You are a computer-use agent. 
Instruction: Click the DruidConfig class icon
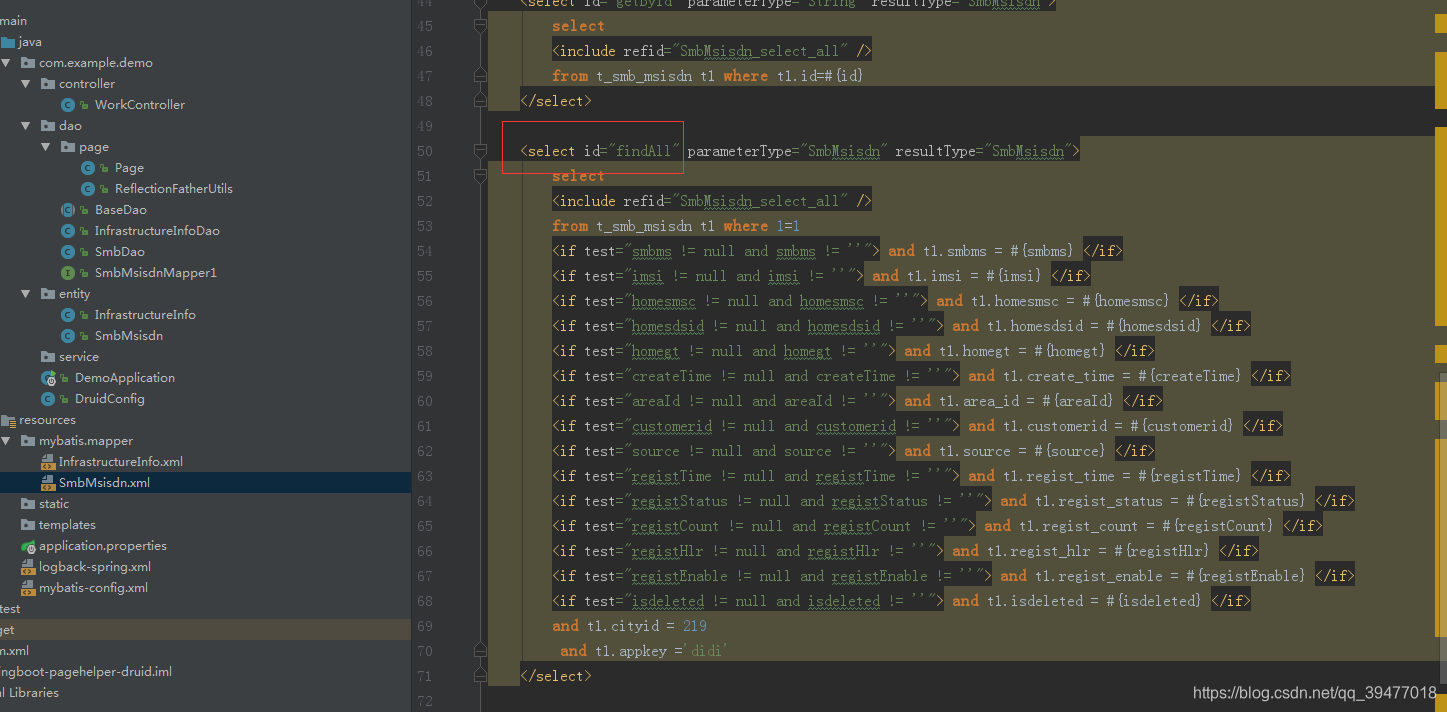click(48, 399)
